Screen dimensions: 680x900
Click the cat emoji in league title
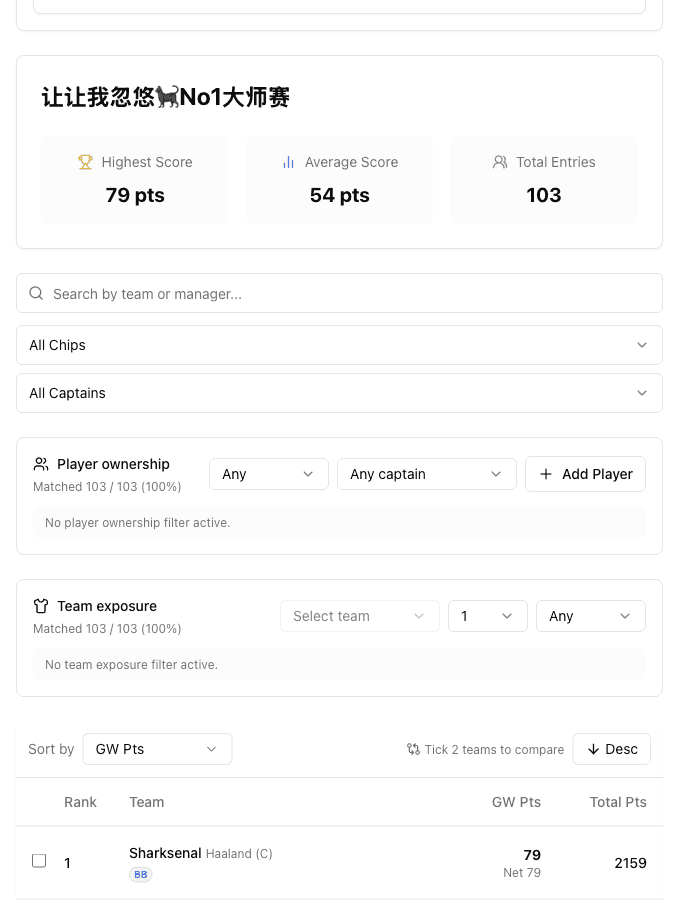point(166,96)
